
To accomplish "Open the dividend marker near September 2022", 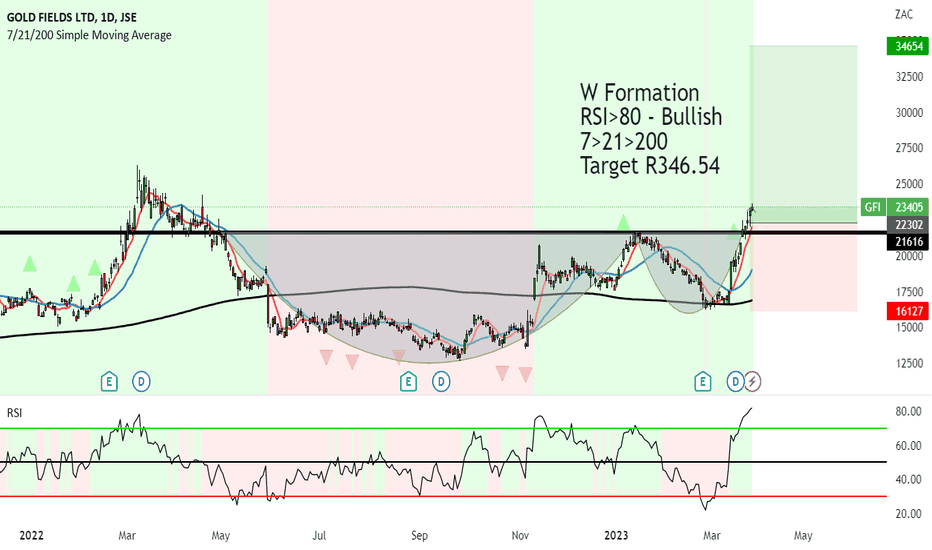I will click(440, 381).
